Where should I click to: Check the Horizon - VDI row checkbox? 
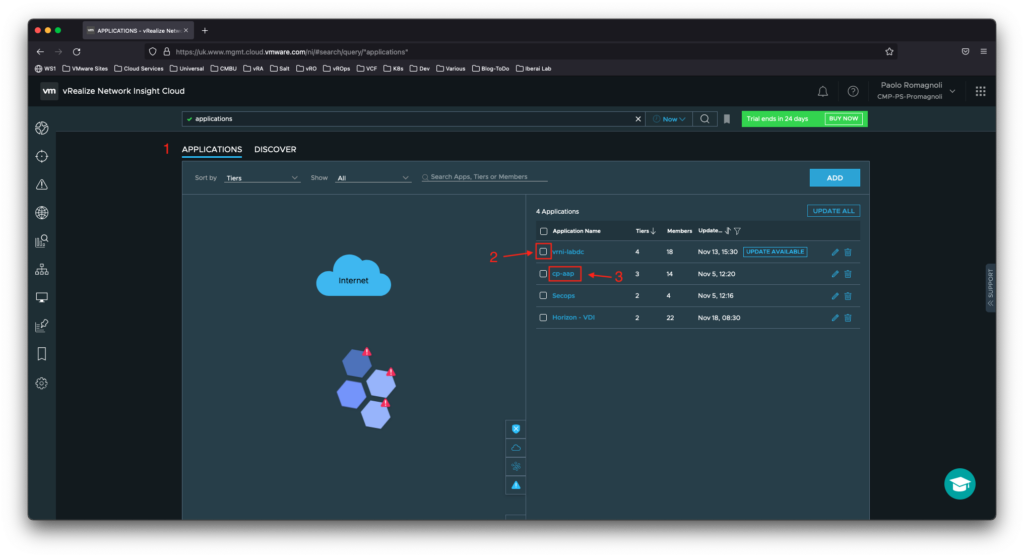[543, 317]
